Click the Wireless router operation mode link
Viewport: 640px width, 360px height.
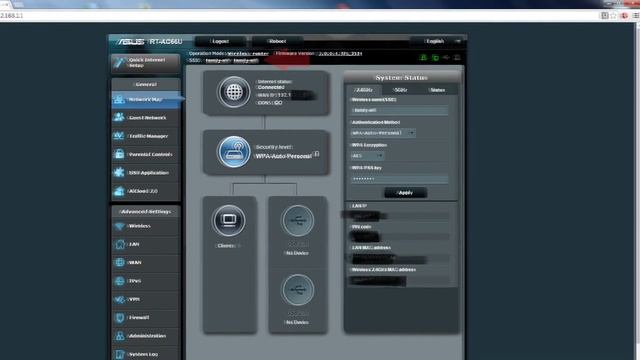[x=248, y=53]
